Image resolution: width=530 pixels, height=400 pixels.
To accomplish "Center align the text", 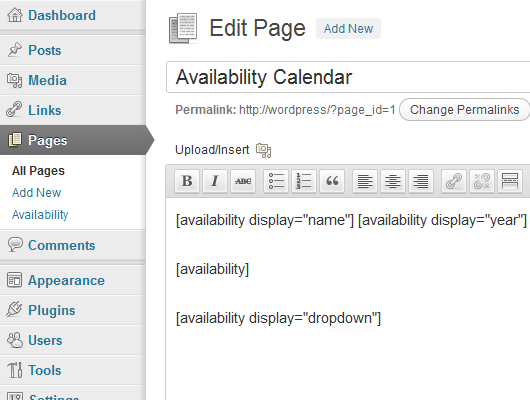I will click(x=393, y=181).
